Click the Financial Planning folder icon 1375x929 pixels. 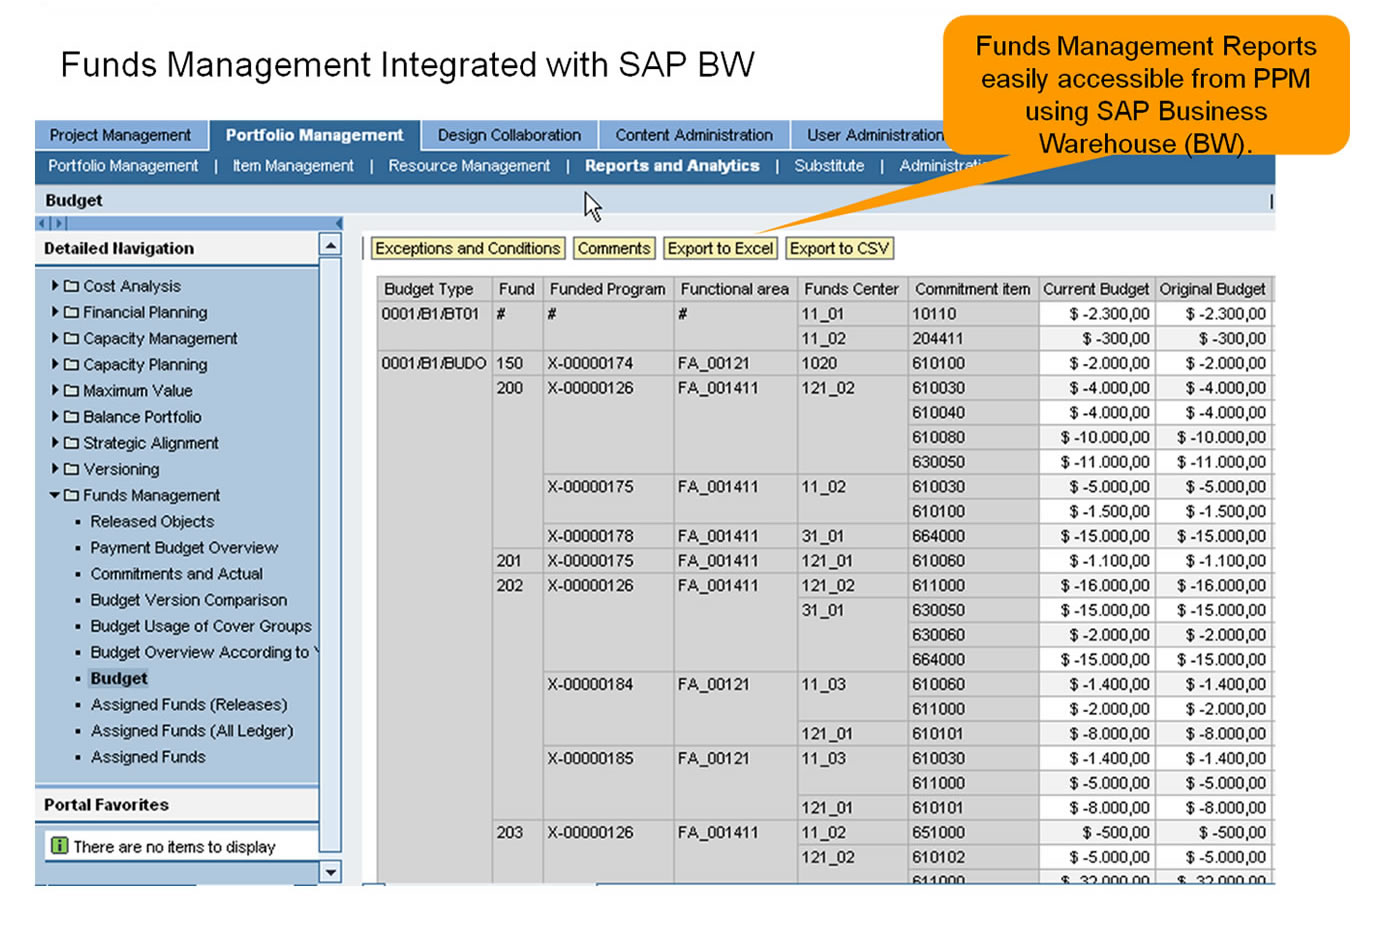[71, 312]
